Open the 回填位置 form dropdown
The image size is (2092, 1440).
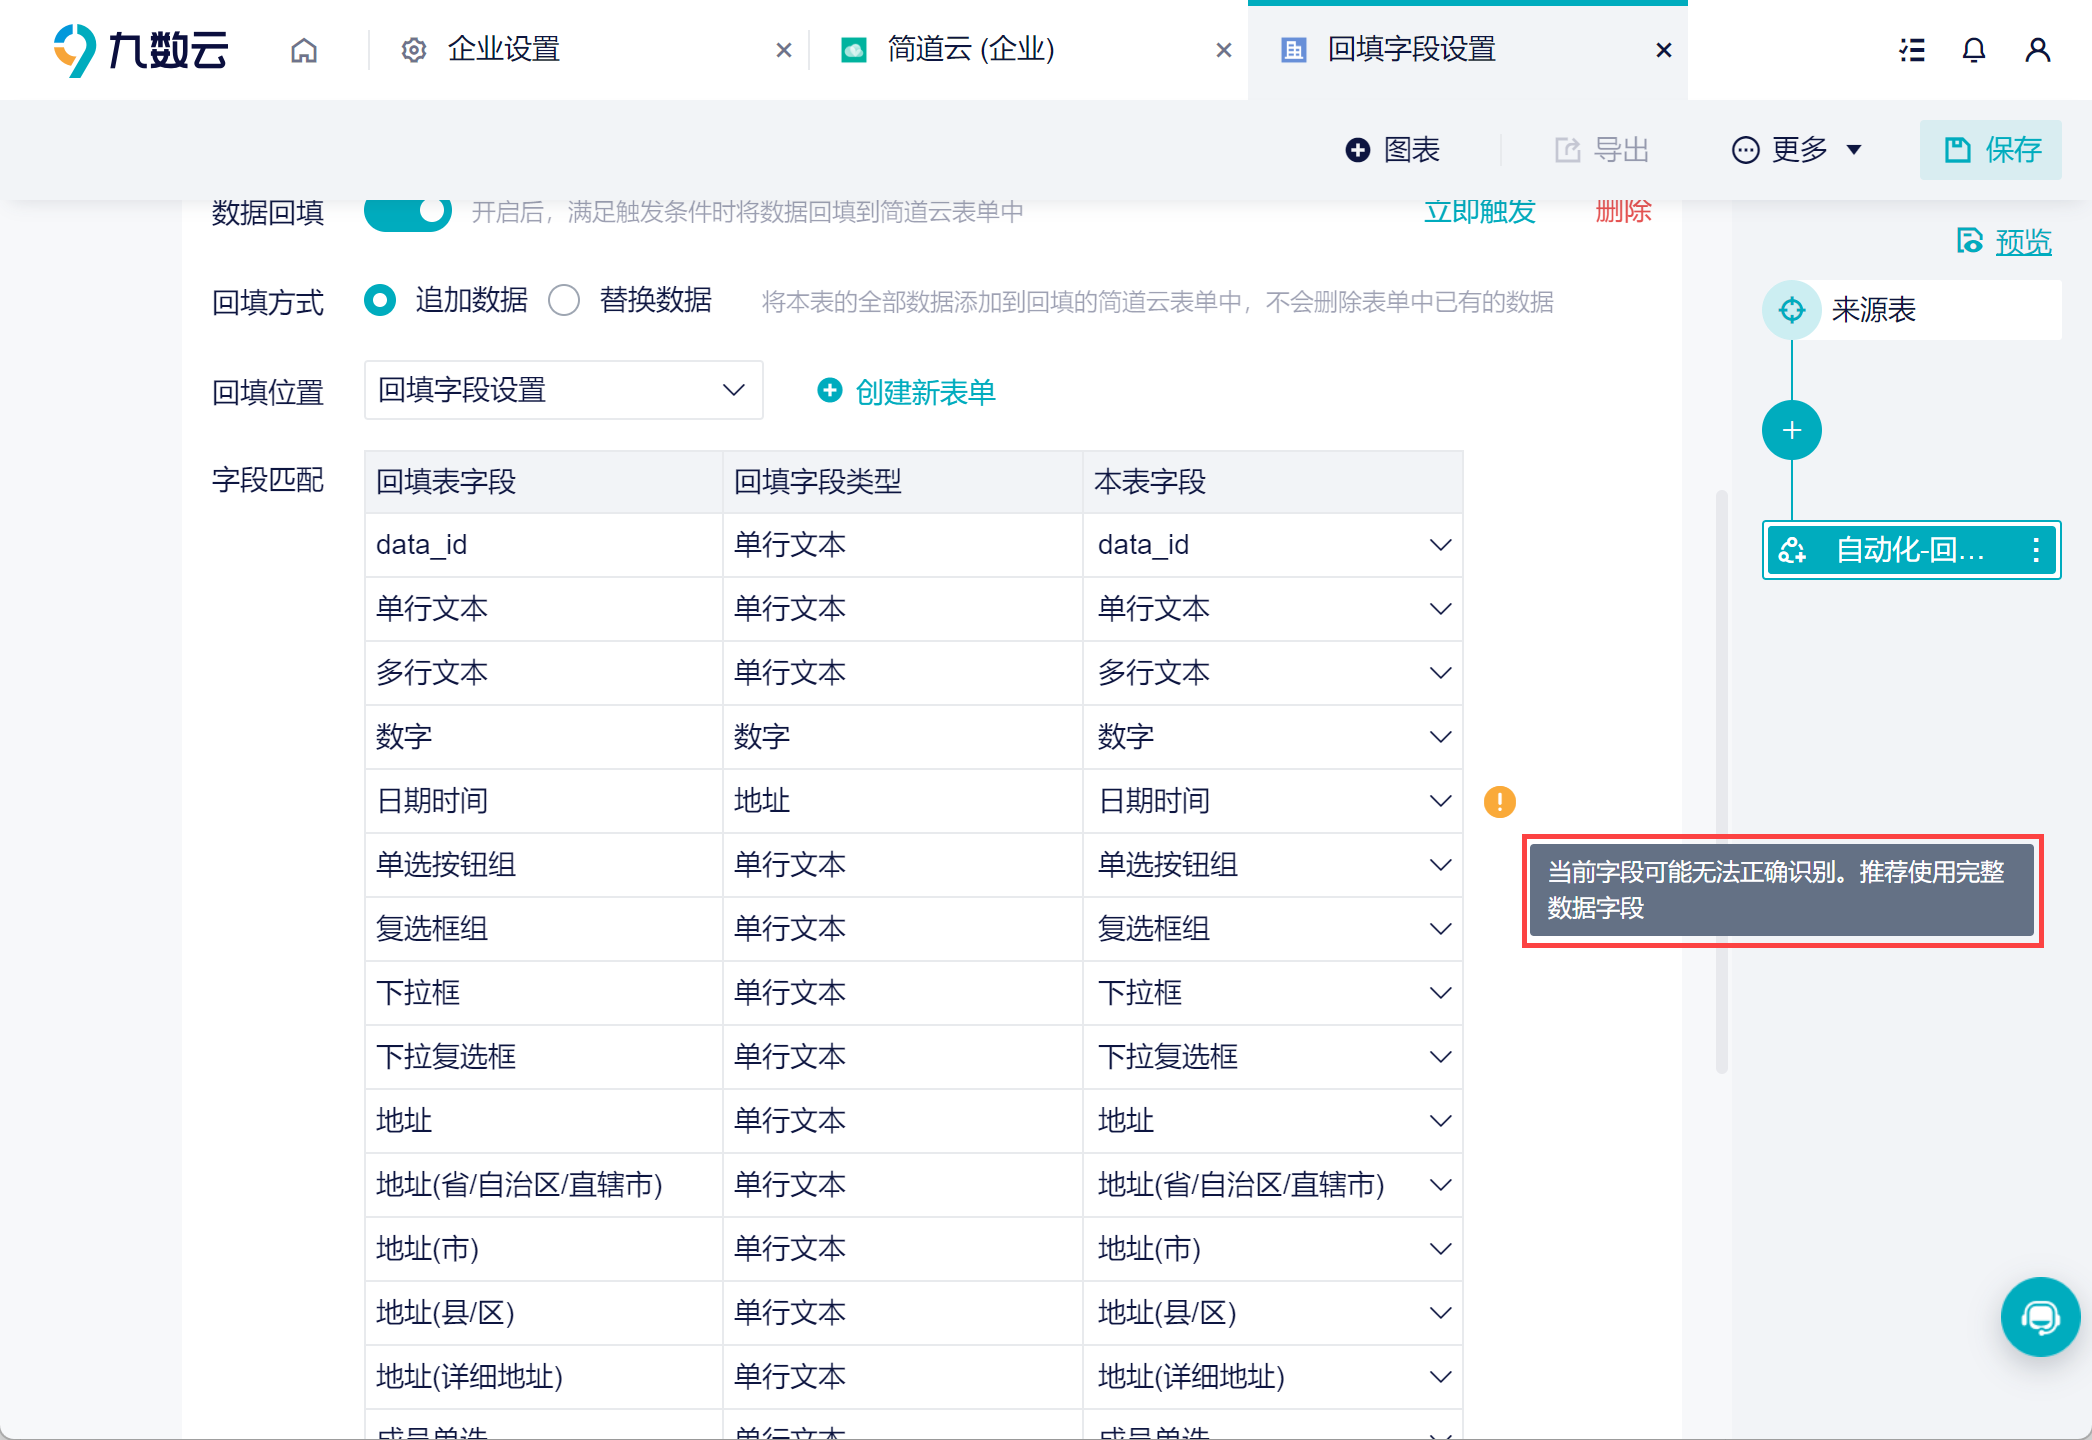(x=563, y=390)
